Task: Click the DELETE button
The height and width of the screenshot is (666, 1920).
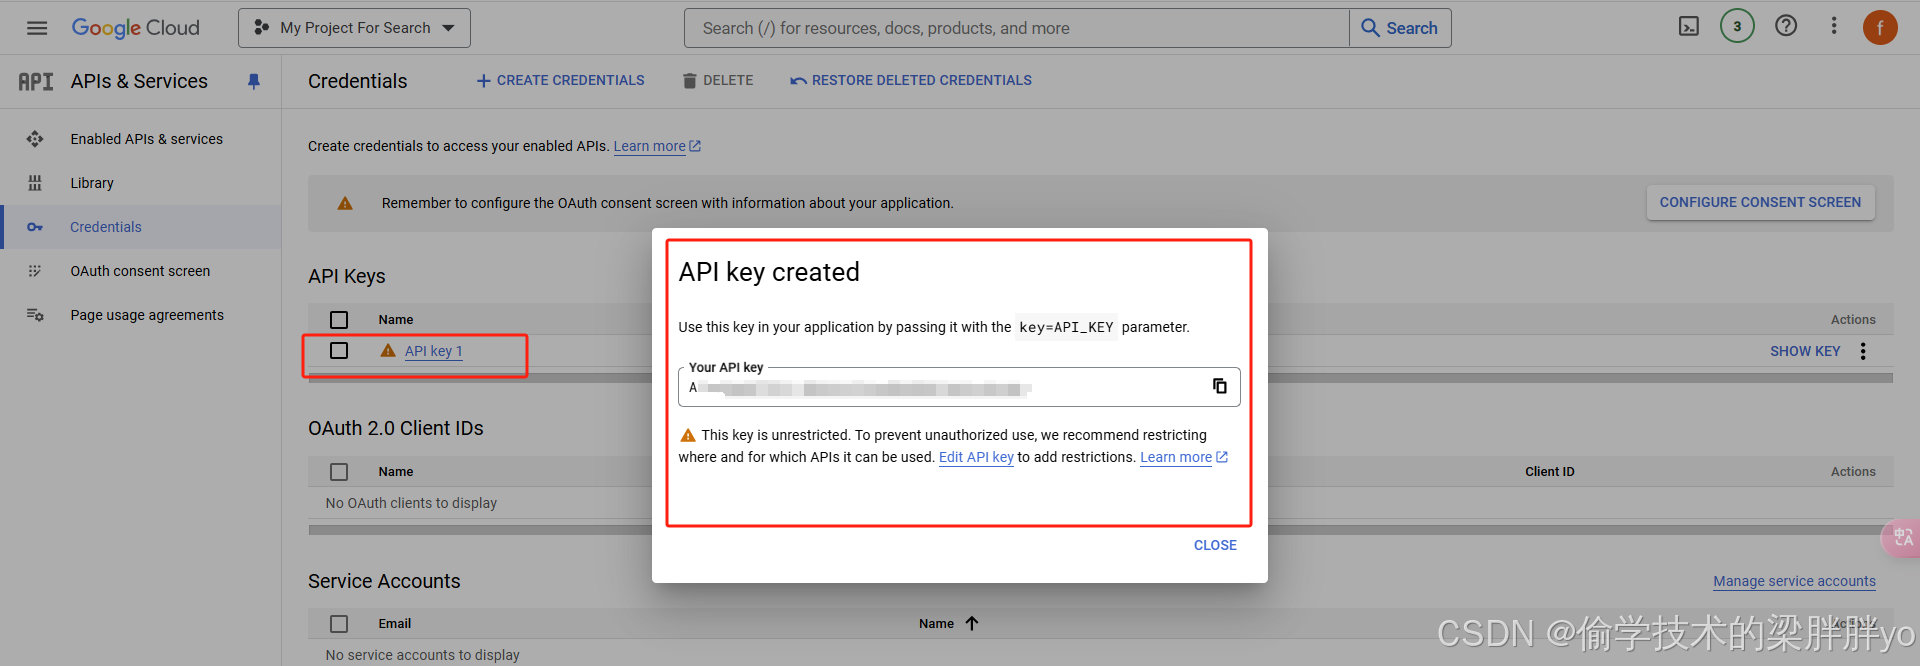Action: coord(718,80)
